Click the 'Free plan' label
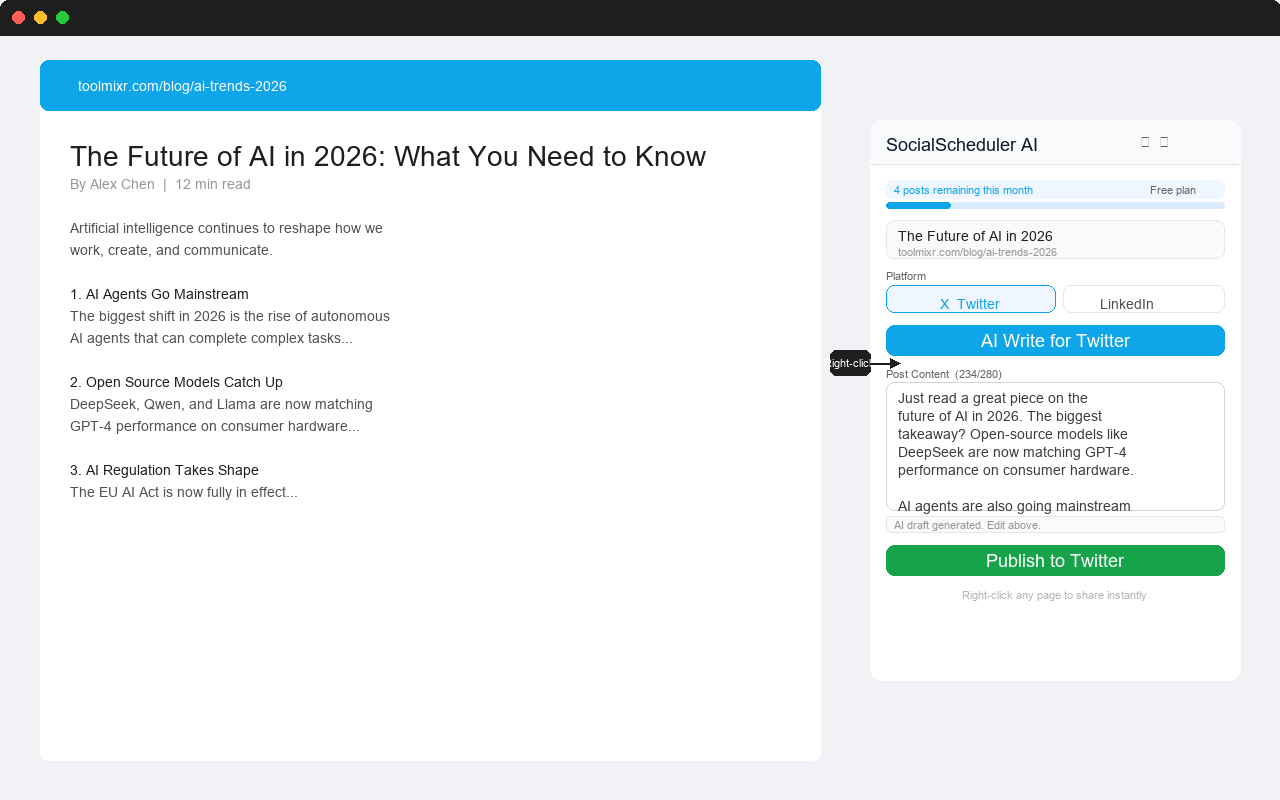This screenshot has width=1280, height=800. pos(1172,190)
